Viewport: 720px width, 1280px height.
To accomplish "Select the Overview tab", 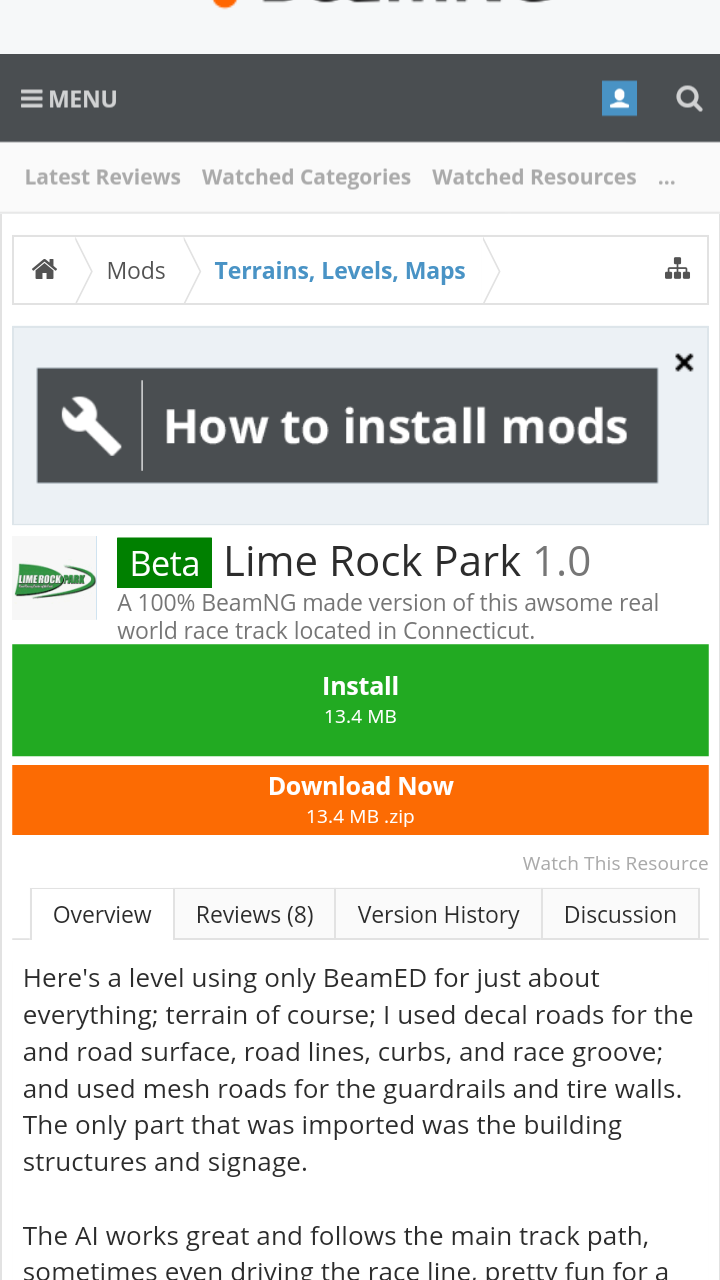I will click(102, 914).
